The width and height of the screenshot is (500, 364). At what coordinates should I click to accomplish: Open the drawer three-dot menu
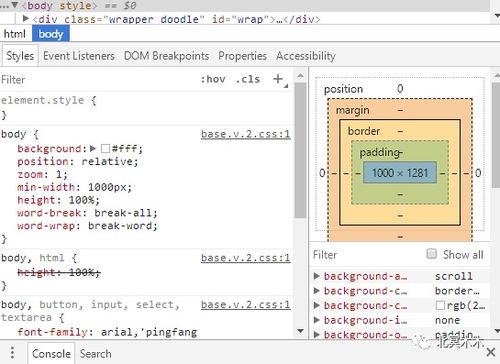(12, 353)
